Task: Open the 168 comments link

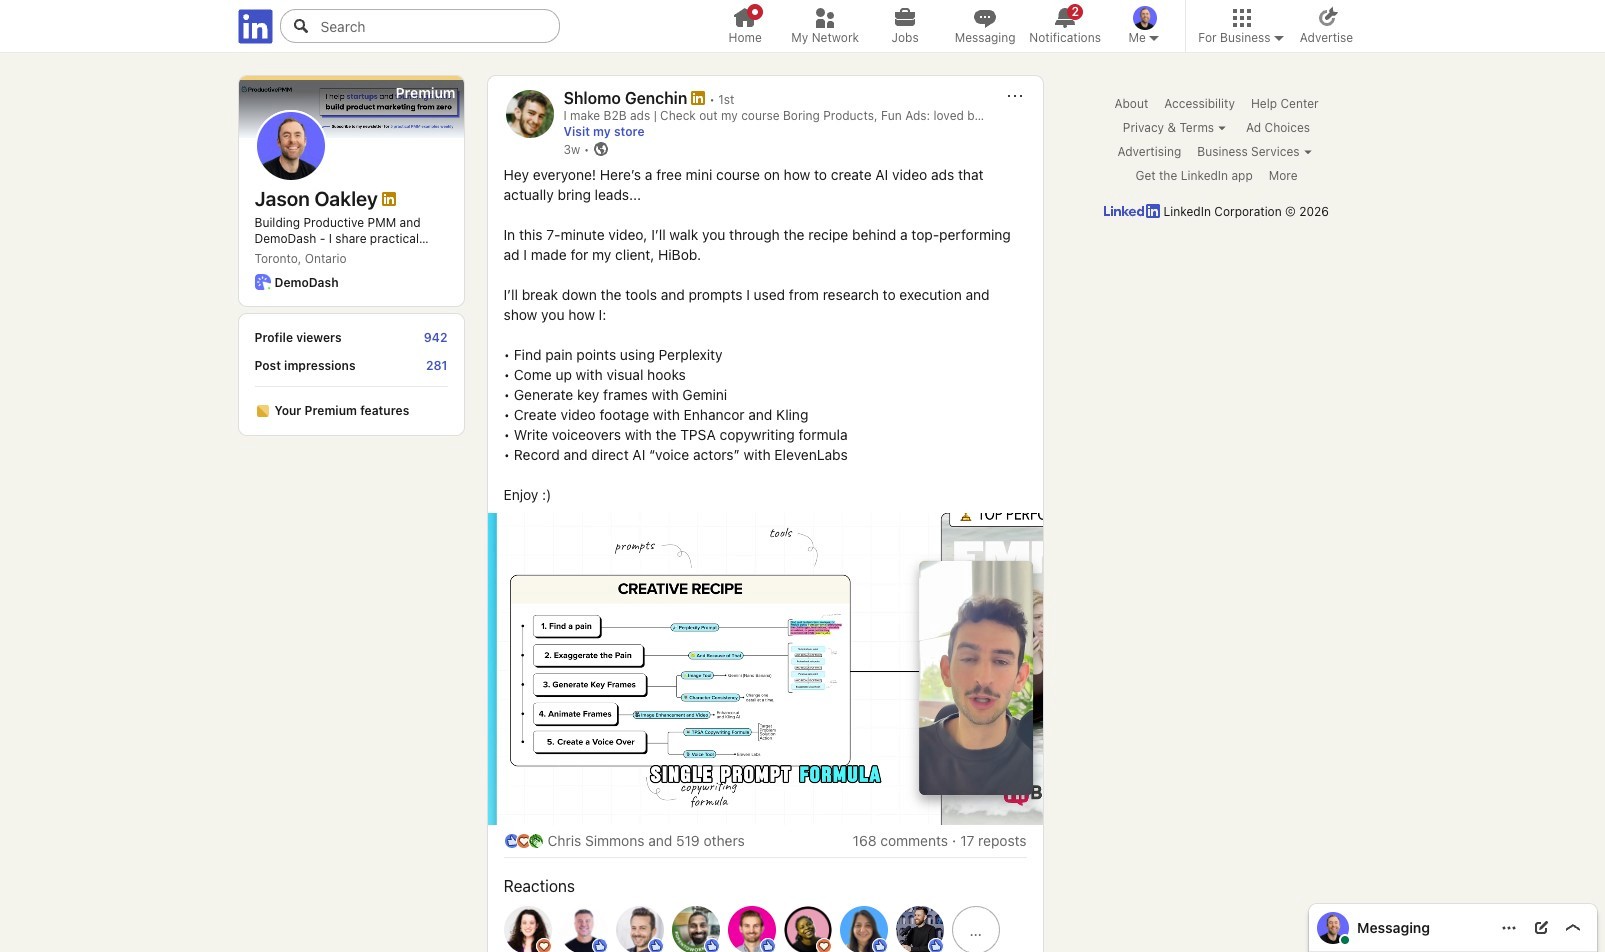Action: click(x=900, y=841)
